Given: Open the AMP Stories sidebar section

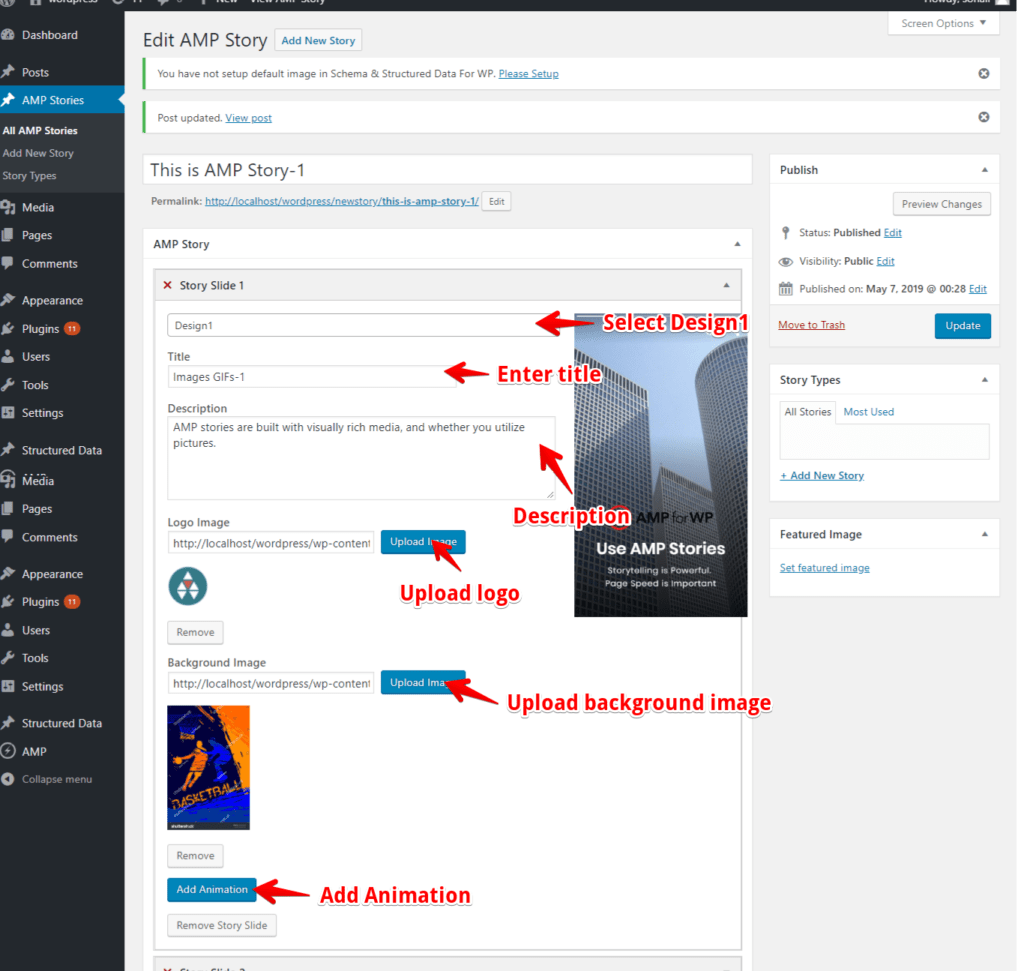Looking at the screenshot, I should point(53,100).
